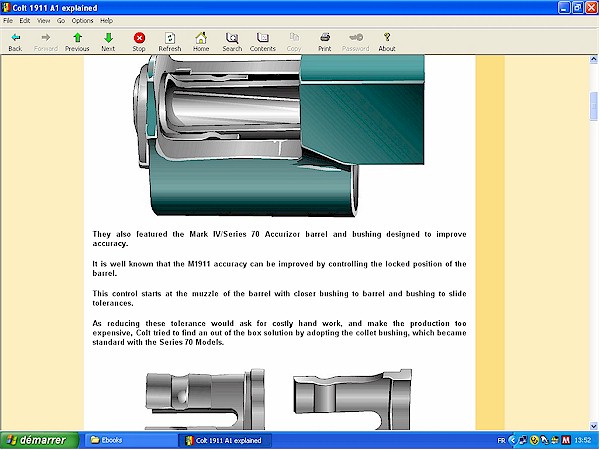The height and width of the screenshot is (450, 600).
Task: Open the File menu
Action: (x=8, y=21)
